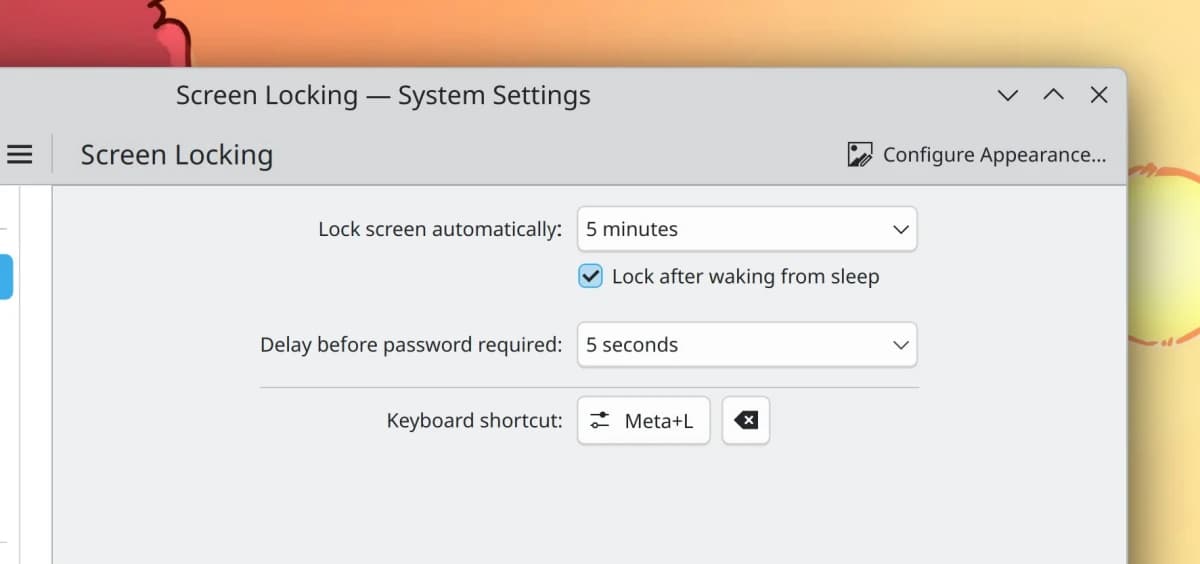
Task: Click the sliders icon inside Meta+L button
Action: pos(599,421)
